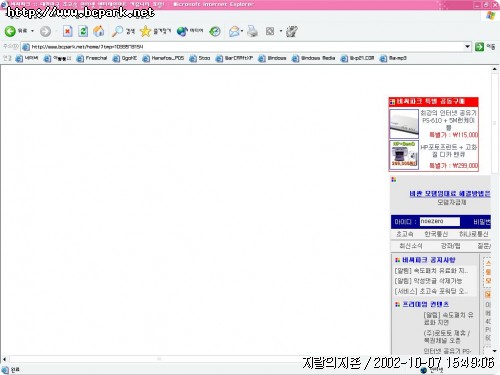Click the HP photo printer product thumbnail
The width and height of the screenshot is (500, 375).
pos(404,155)
